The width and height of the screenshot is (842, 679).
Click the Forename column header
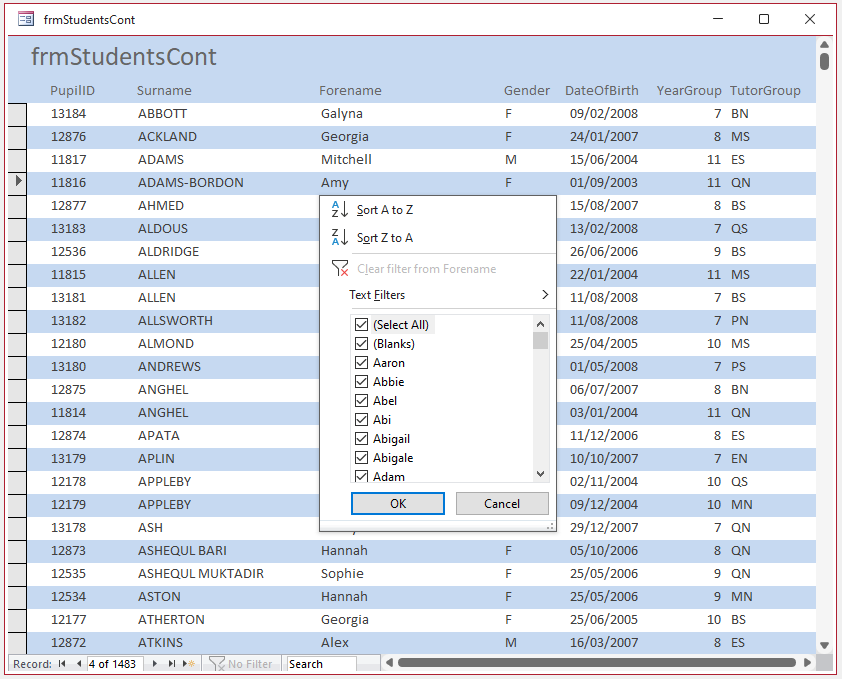(x=350, y=90)
